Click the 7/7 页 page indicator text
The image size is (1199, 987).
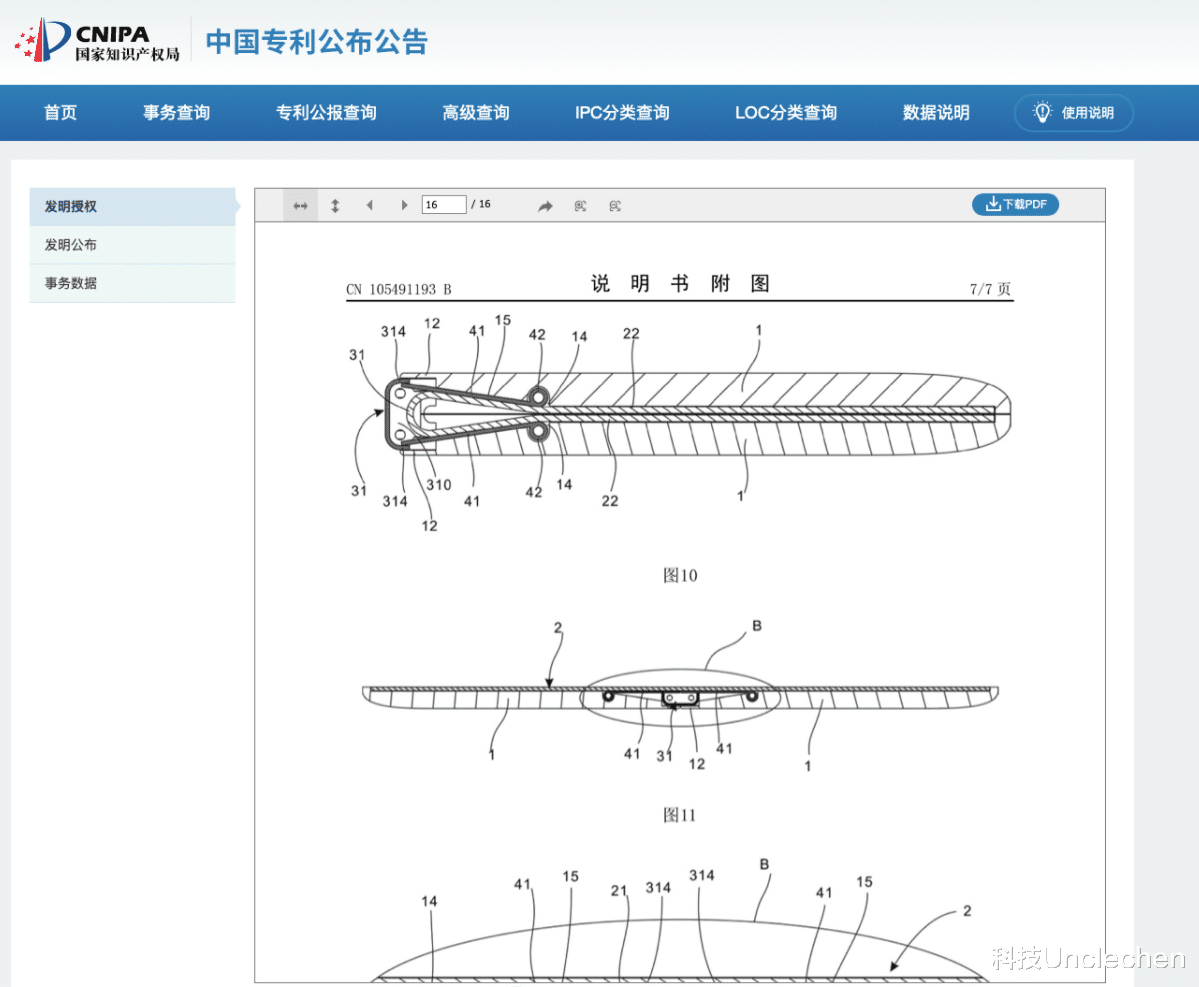click(x=990, y=288)
